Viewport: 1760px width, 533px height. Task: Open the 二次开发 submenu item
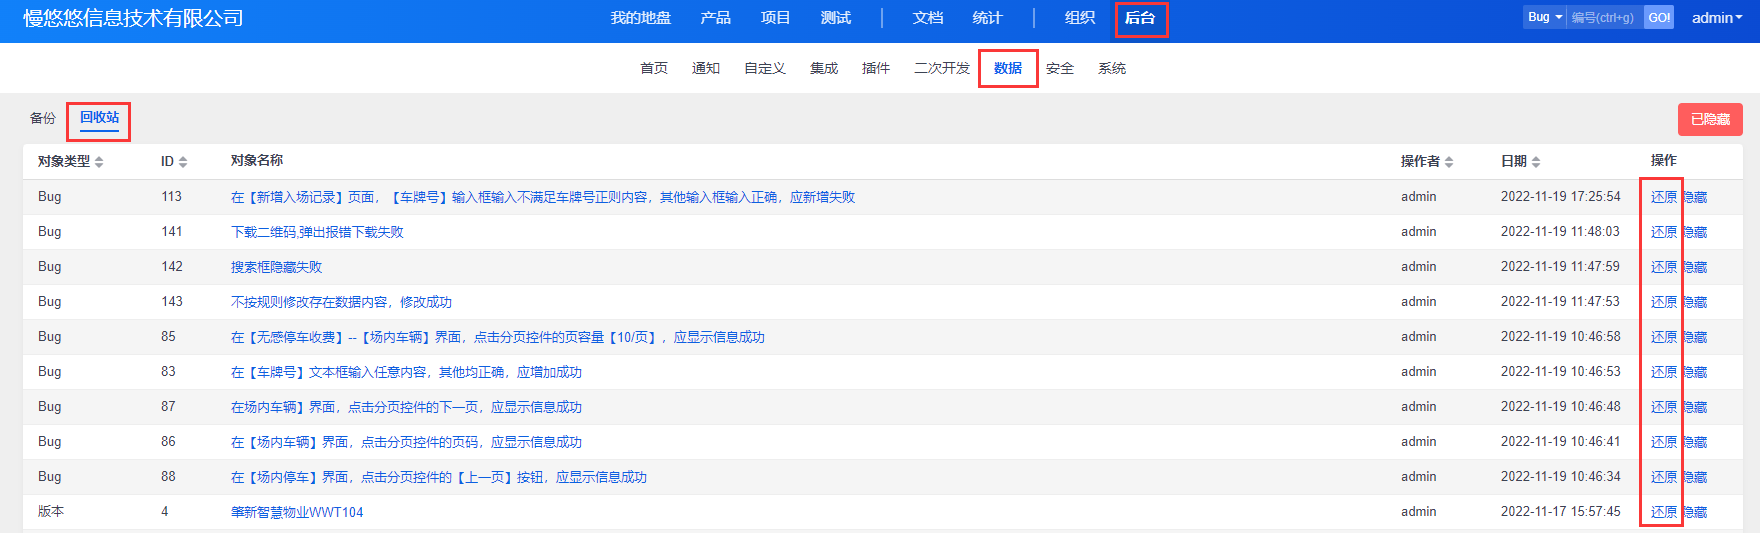[941, 68]
